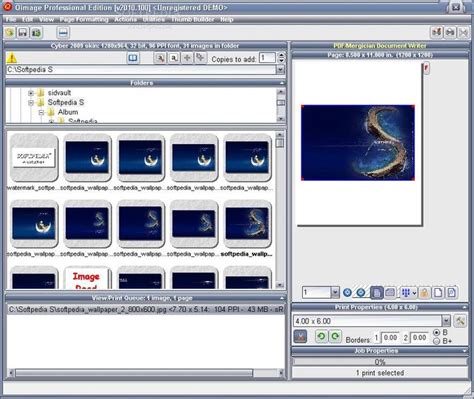Click the orange padlock icon under page preview
This screenshot has height=399, width=474.
coord(424,293)
